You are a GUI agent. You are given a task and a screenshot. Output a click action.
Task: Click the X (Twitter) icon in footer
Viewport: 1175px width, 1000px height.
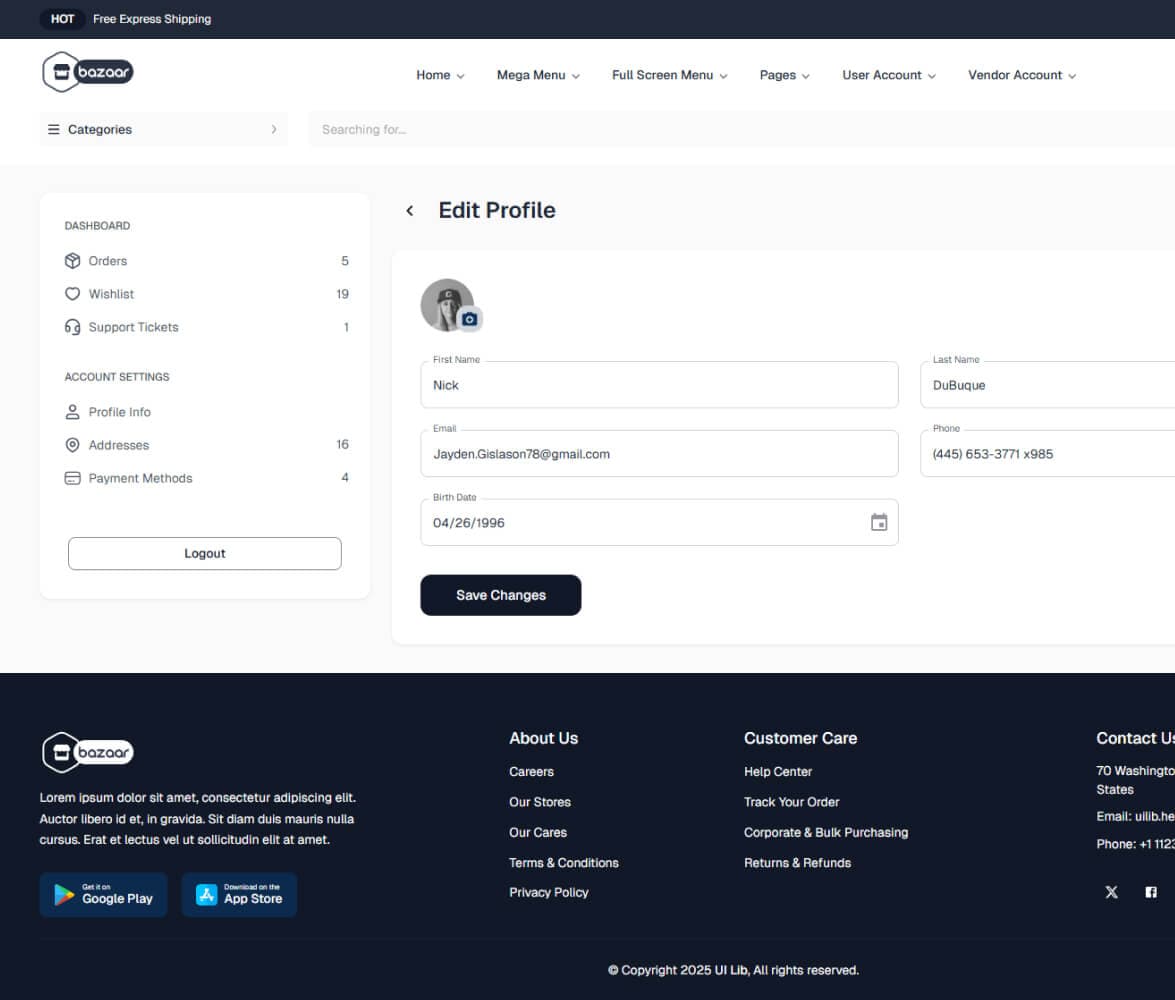click(1111, 891)
